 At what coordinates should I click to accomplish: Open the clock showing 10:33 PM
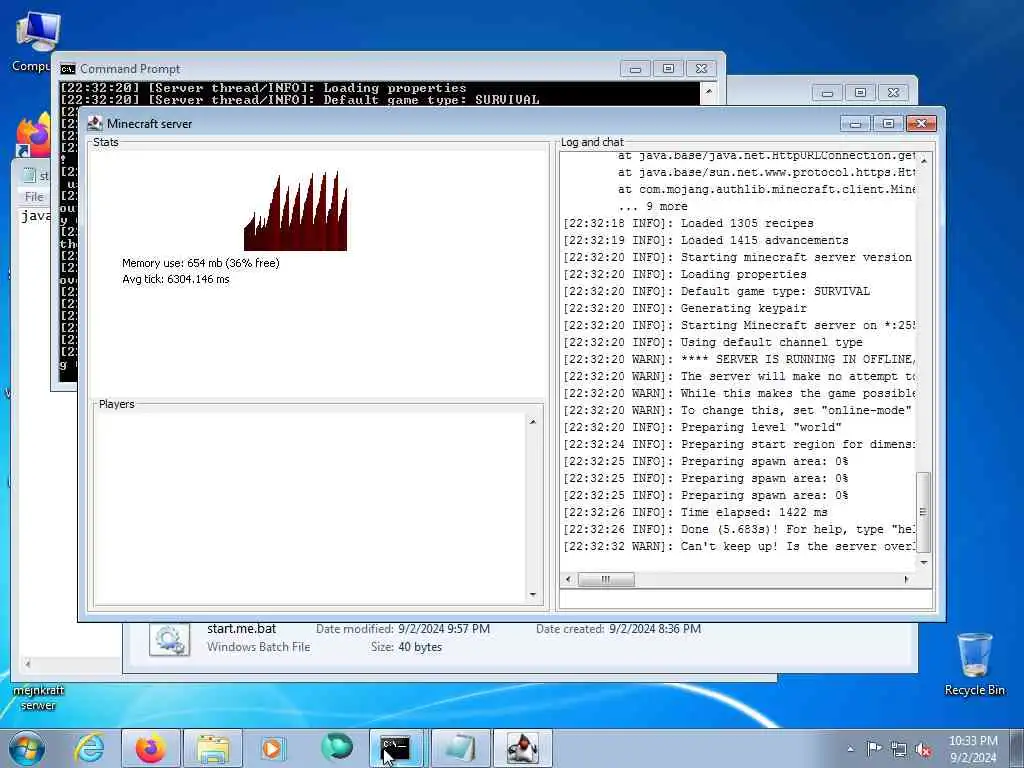(973, 748)
